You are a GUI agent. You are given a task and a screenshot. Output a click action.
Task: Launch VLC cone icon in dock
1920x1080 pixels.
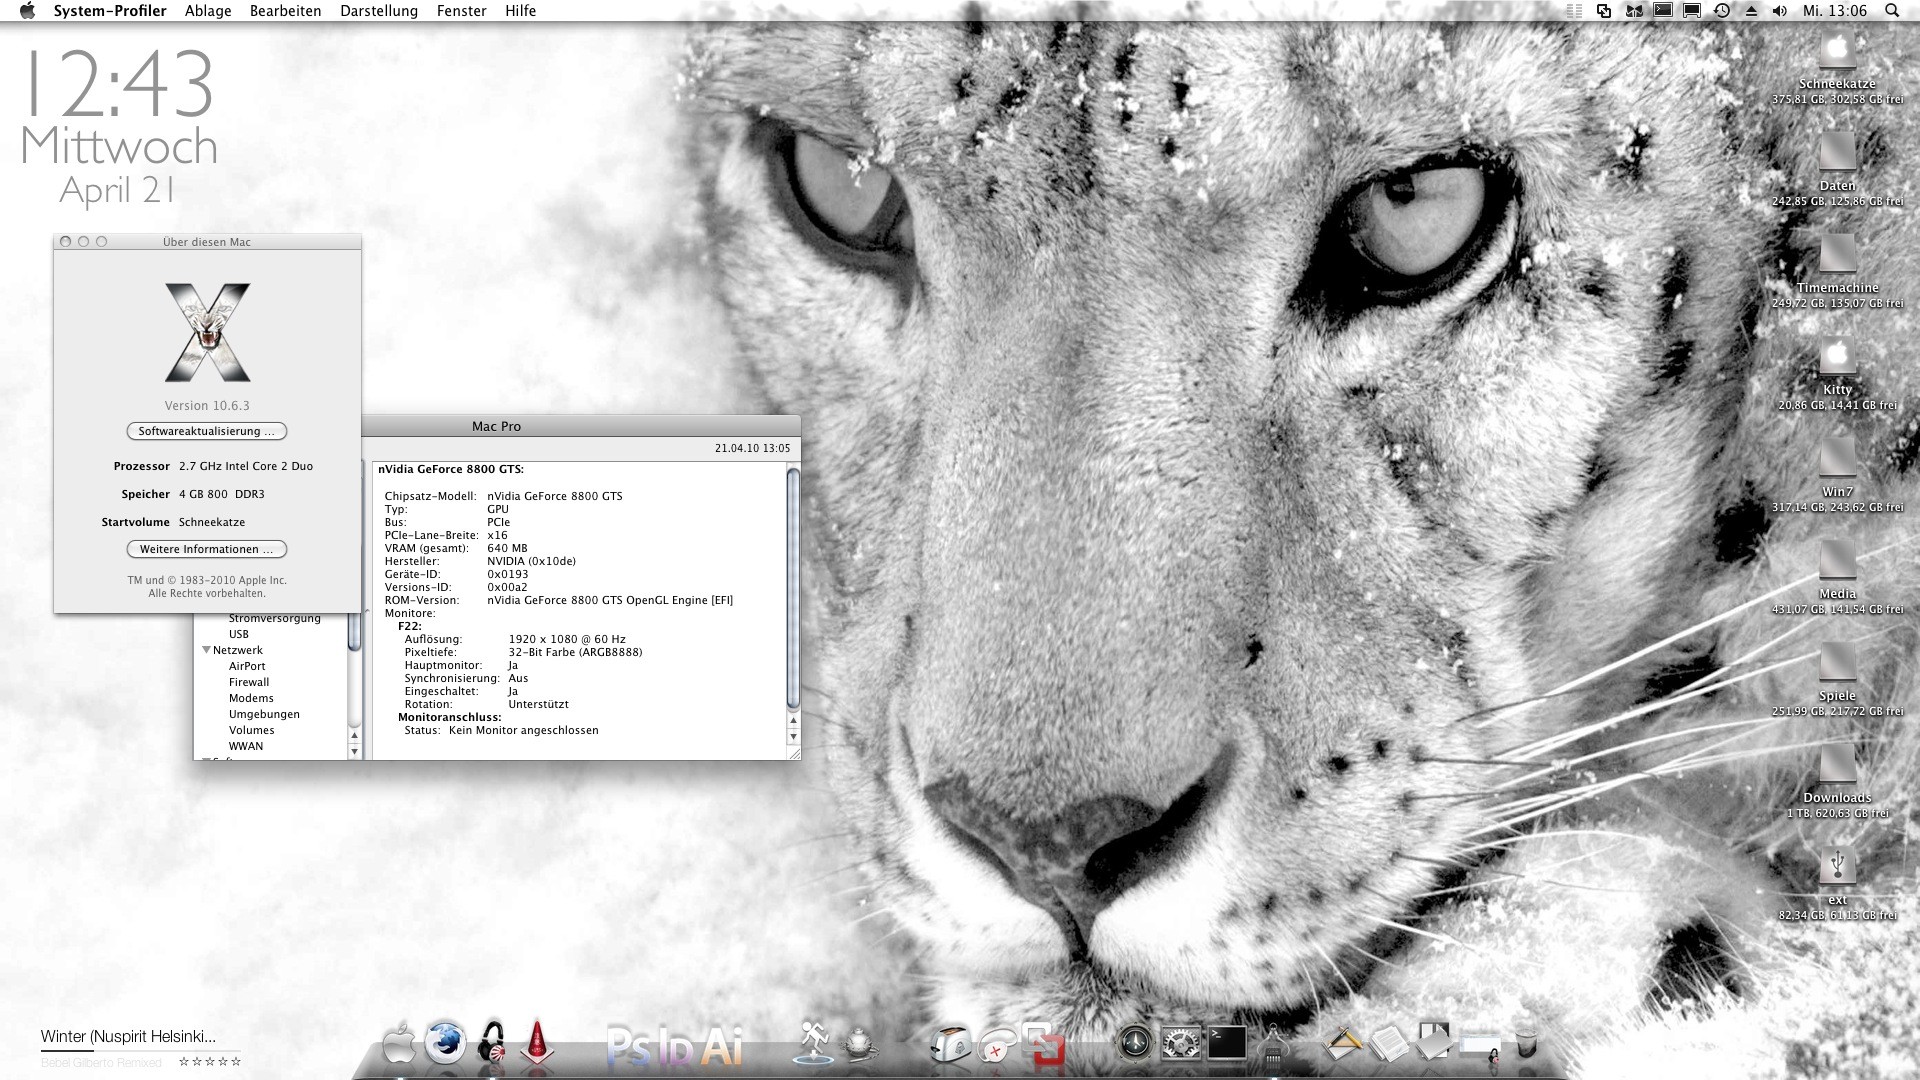537,1046
